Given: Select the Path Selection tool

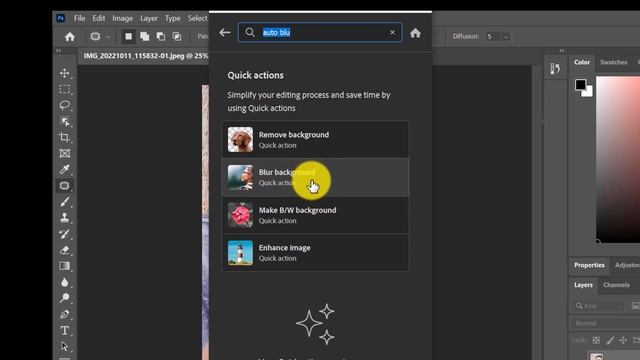Looking at the screenshot, I should 64,347.
